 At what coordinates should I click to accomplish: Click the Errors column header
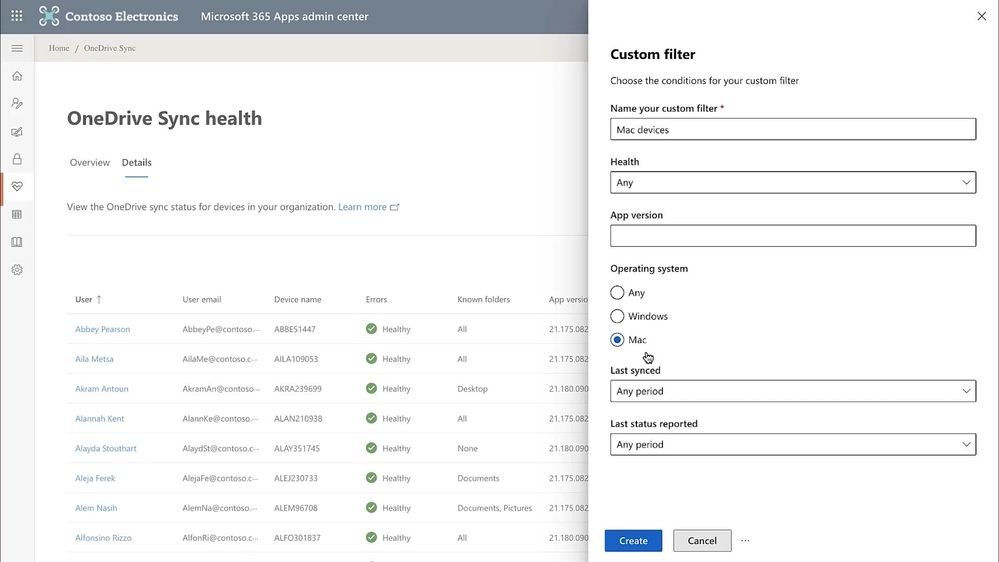click(x=377, y=299)
